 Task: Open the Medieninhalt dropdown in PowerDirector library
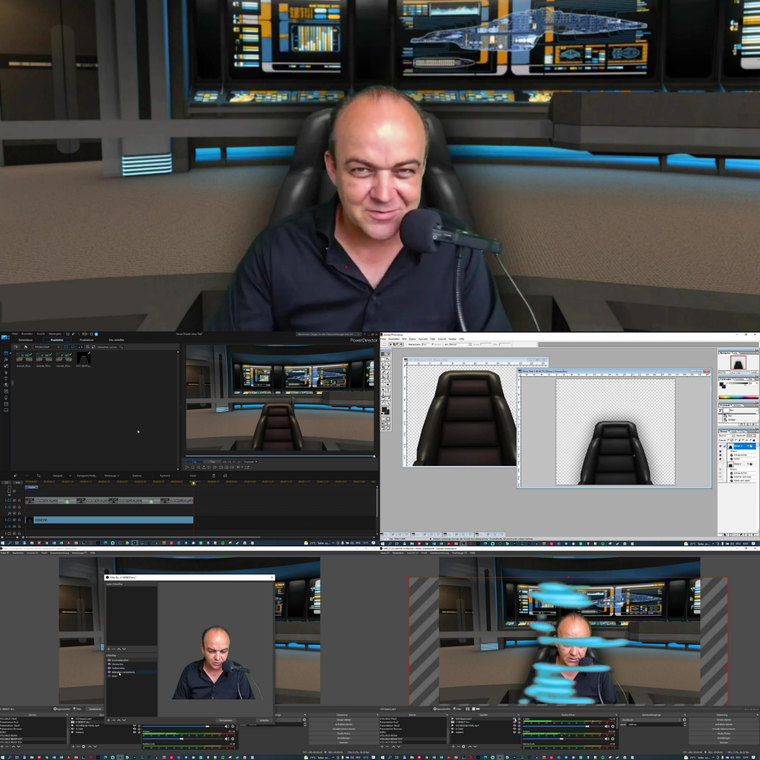[x=47, y=347]
